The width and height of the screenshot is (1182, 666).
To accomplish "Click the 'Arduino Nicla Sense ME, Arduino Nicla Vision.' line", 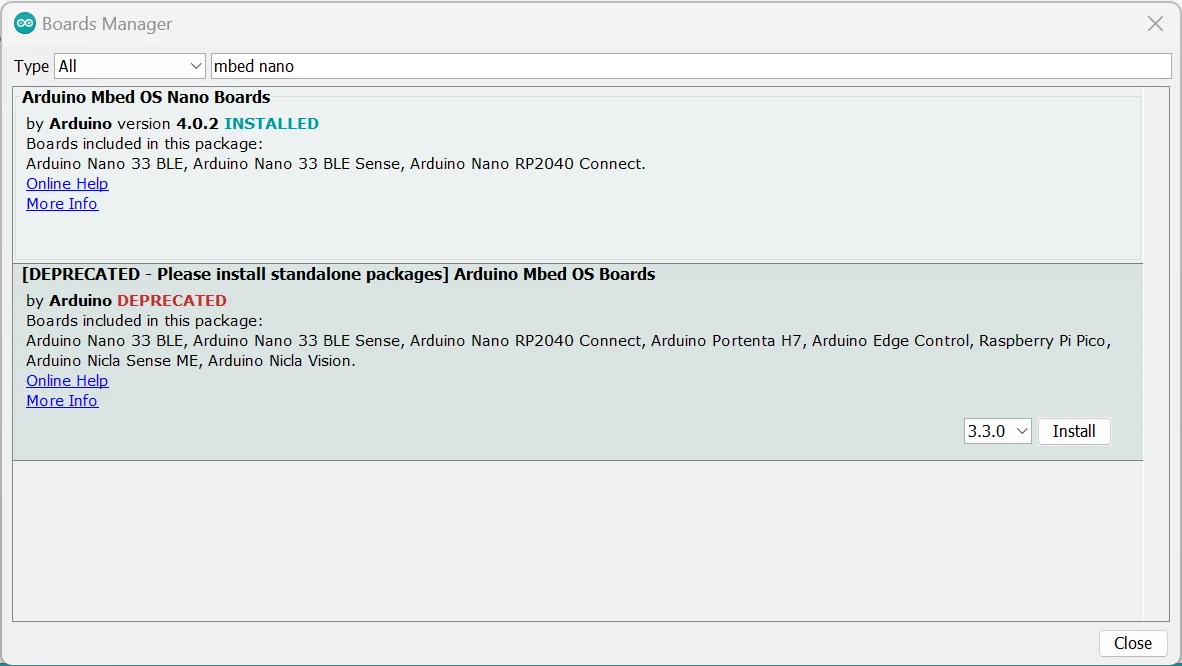I will coord(191,361).
